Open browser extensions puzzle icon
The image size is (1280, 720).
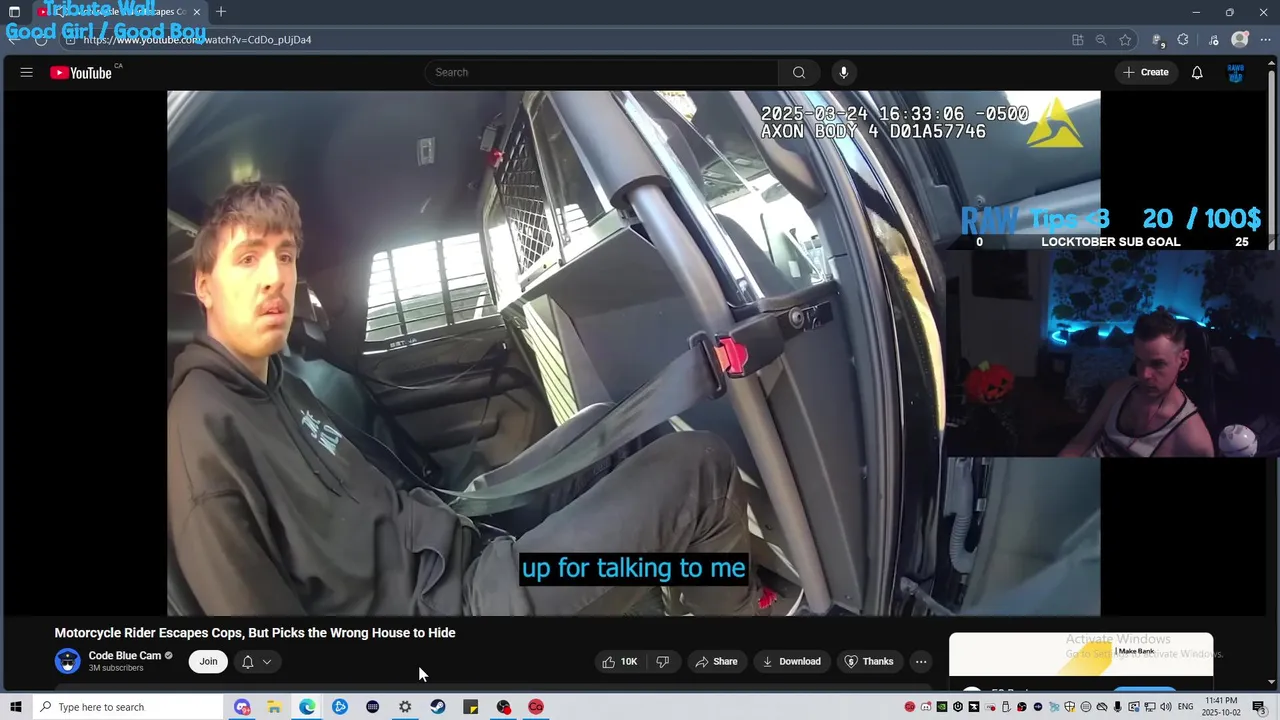click(1183, 40)
